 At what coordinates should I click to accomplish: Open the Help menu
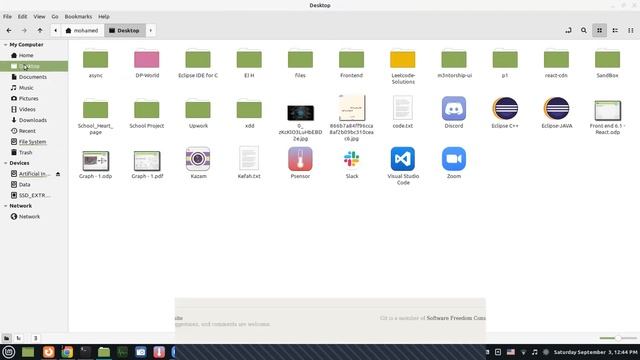click(104, 17)
